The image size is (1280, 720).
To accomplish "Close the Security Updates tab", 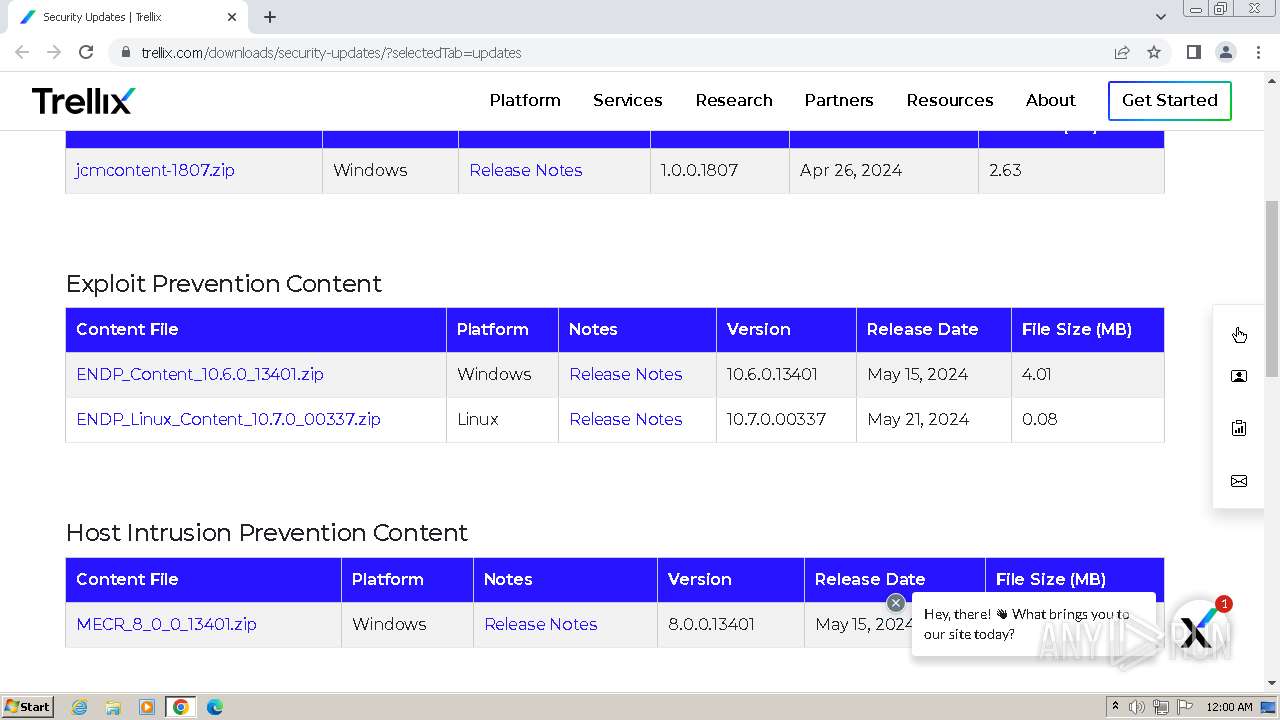I will click(232, 17).
